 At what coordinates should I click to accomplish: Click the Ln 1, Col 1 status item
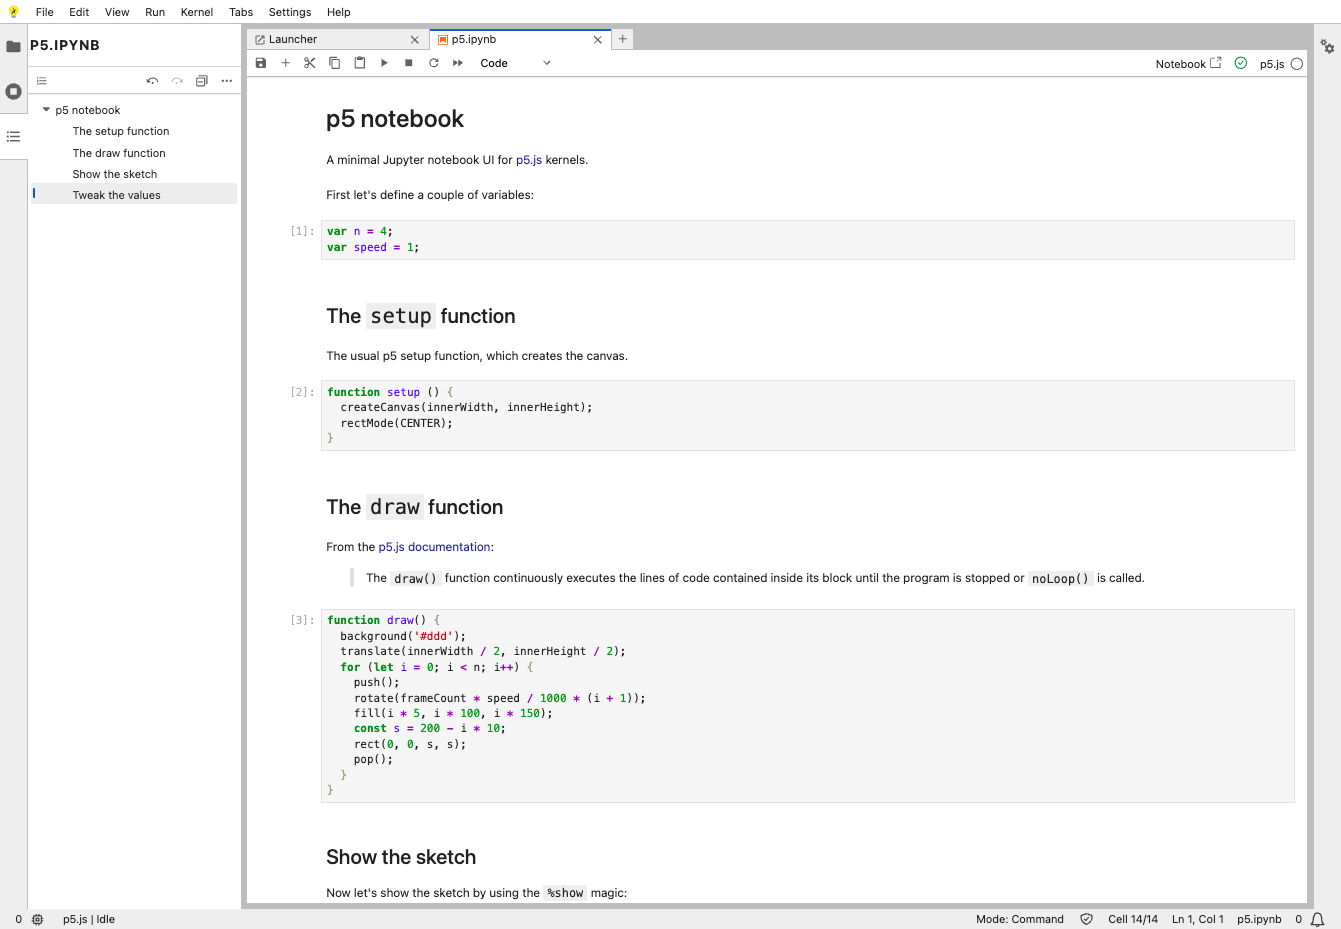point(1198,919)
